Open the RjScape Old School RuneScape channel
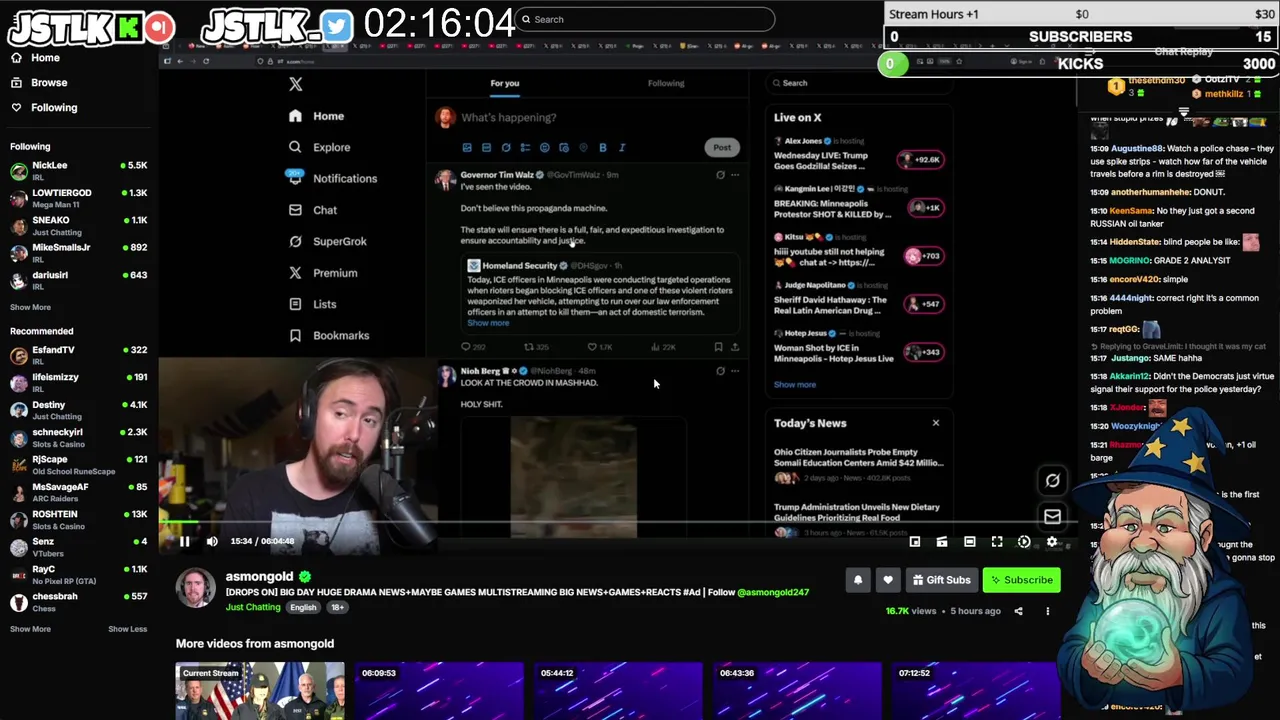This screenshot has width=1280, height=720. 78,465
